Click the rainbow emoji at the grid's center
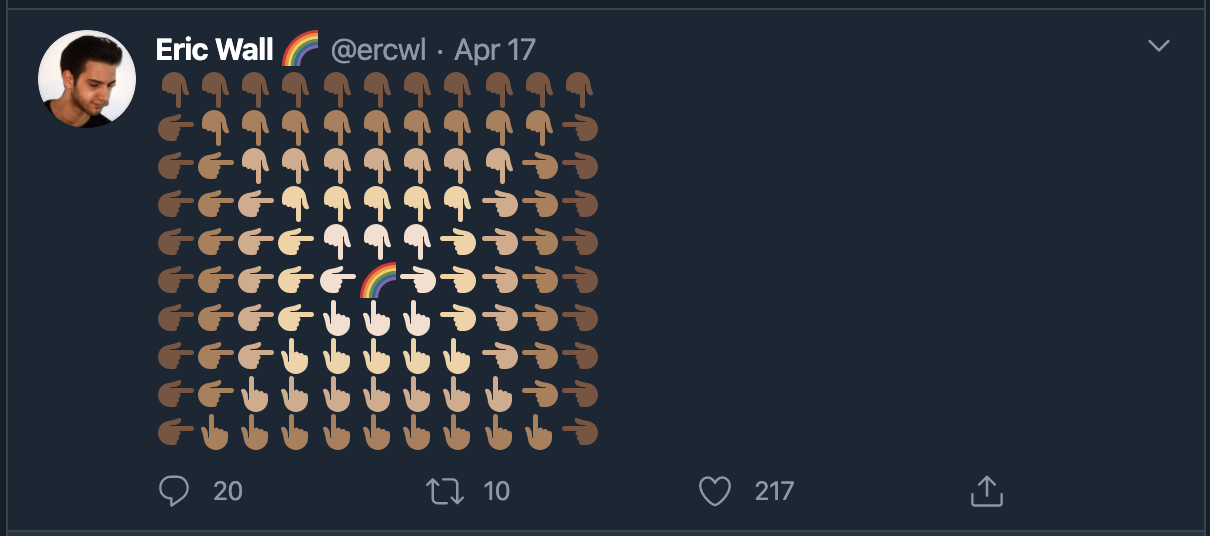Screen dimensions: 1210x536 pos(378,281)
